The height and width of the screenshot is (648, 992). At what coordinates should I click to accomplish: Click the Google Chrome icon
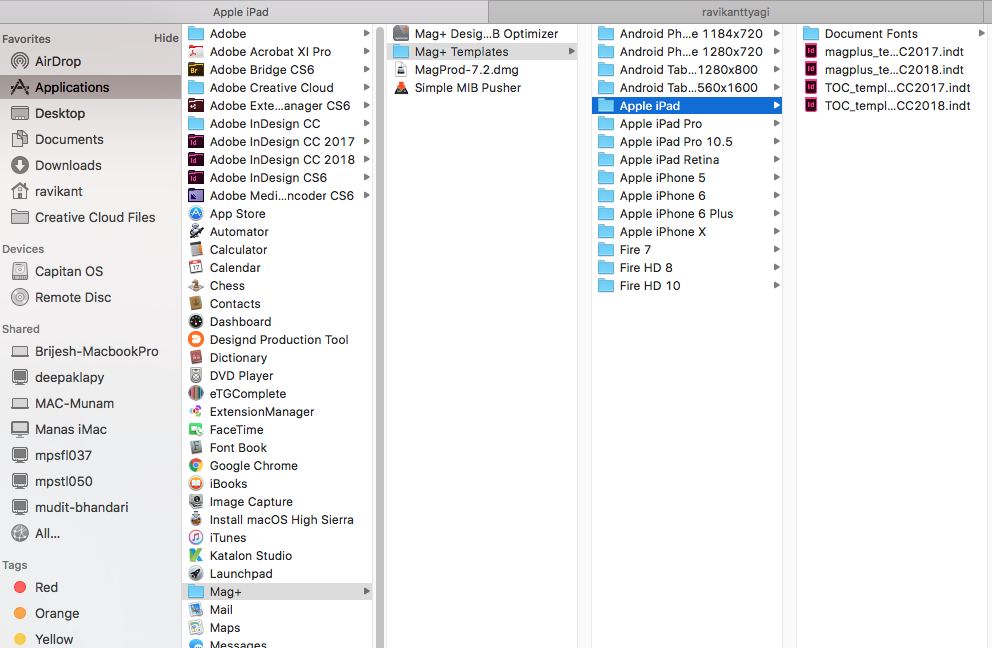196,466
